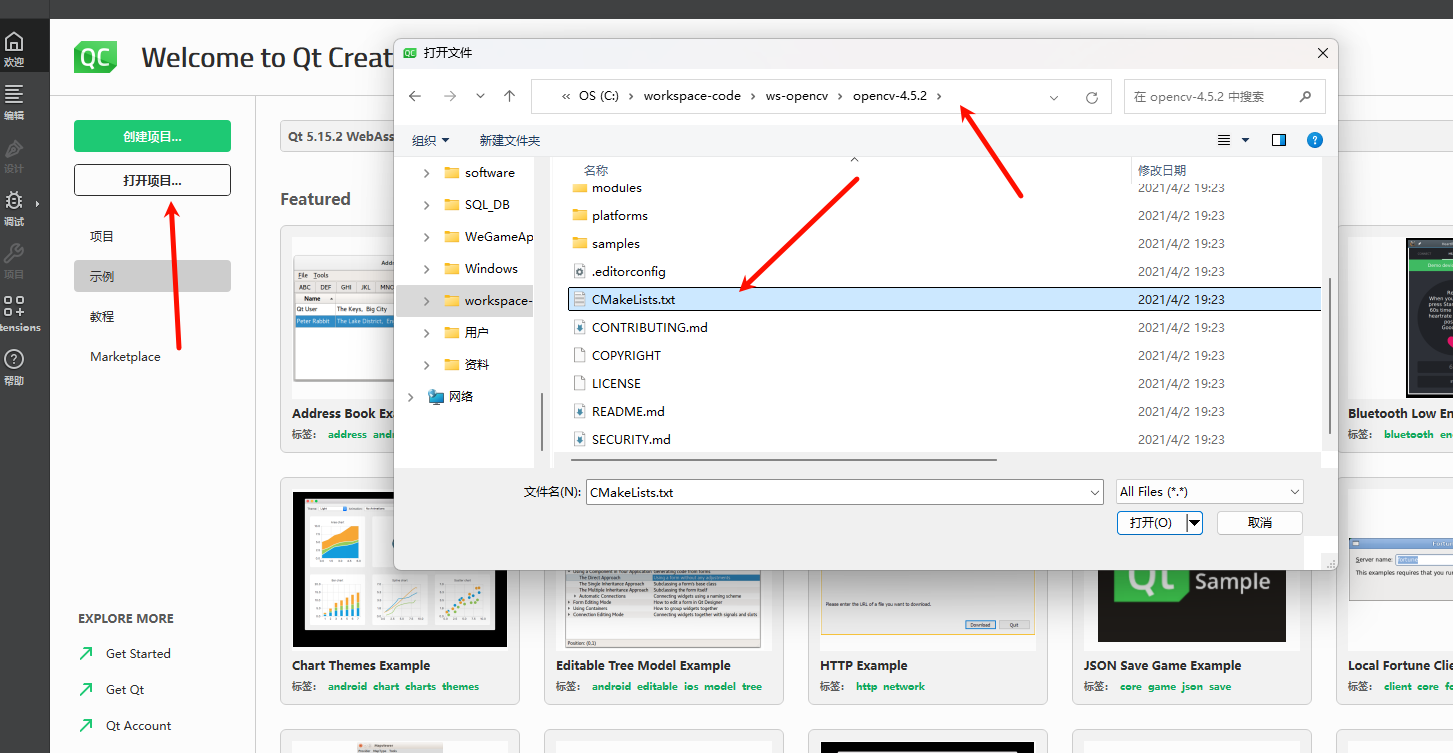The image size is (1453, 753).
Task: Click the CONTRIBUTING.md file icon
Action: [579, 327]
